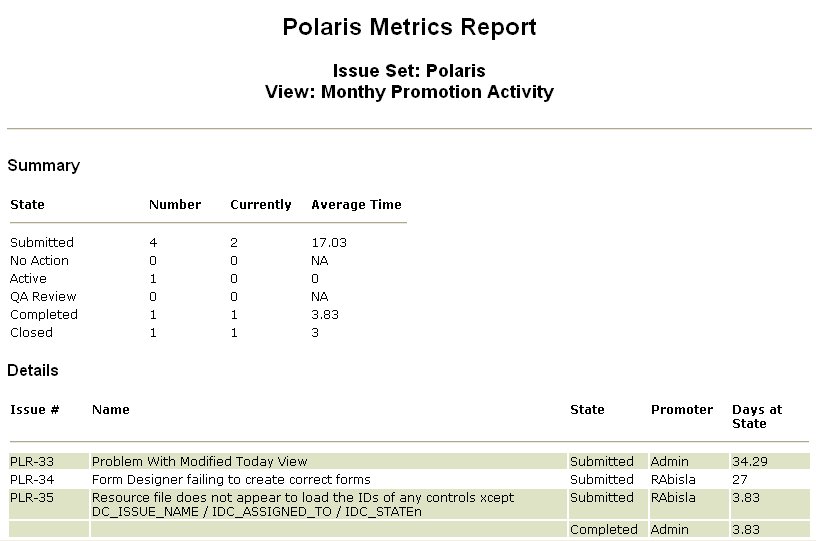Click the View: Monthy Promotion Activity subtitle
Image resolution: width=816 pixels, height=541 pixels.
(409, 92)
